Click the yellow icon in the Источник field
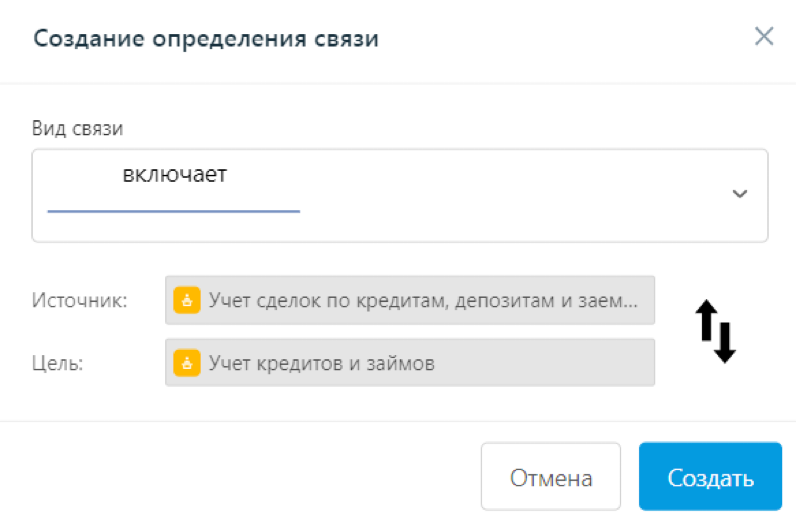 pos(187,300)
